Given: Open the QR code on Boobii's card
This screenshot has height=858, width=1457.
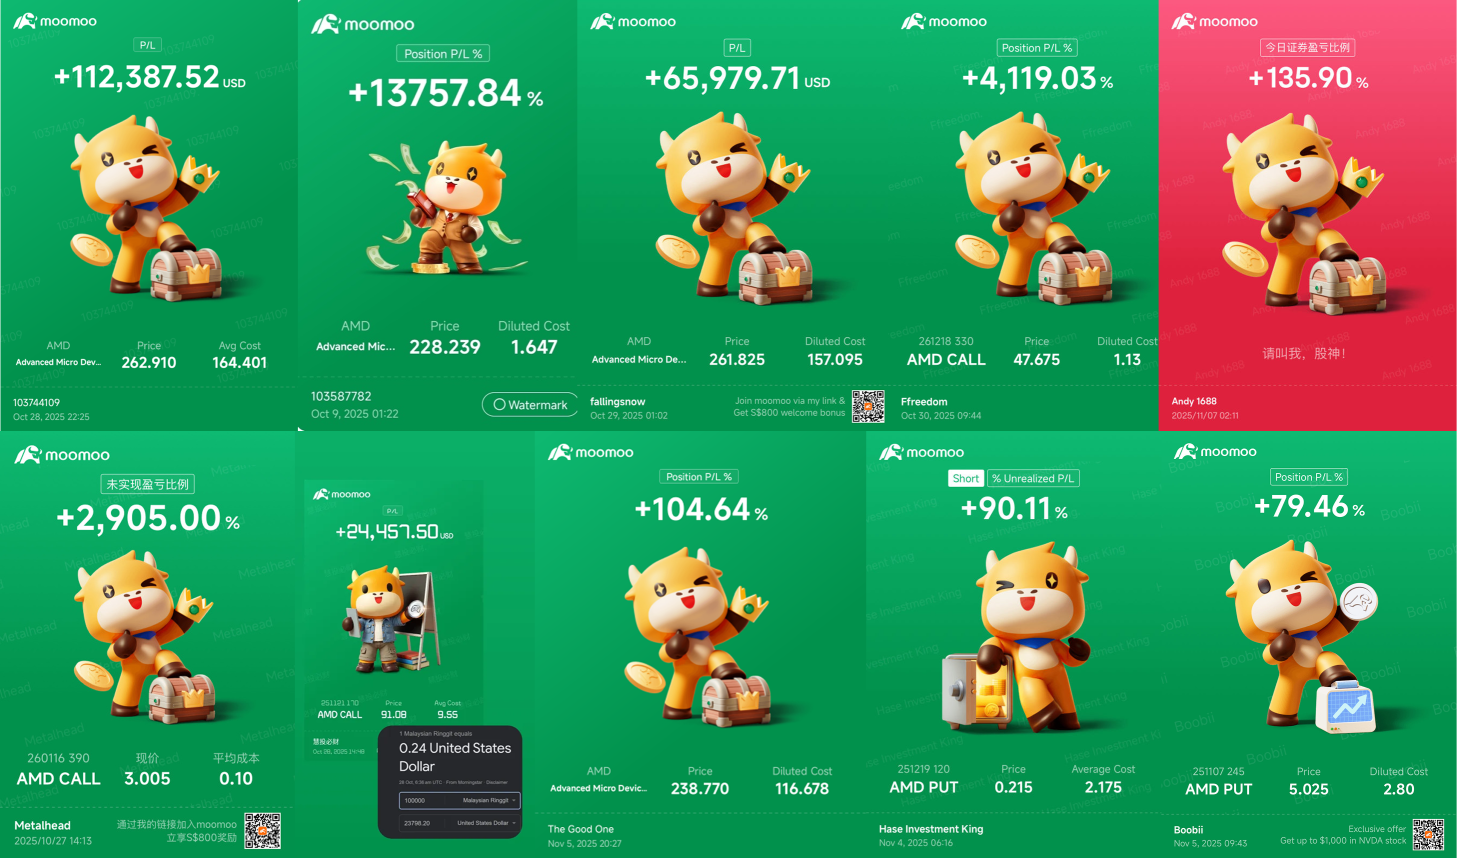Looking at the screenshot, I should (1428, 834).
